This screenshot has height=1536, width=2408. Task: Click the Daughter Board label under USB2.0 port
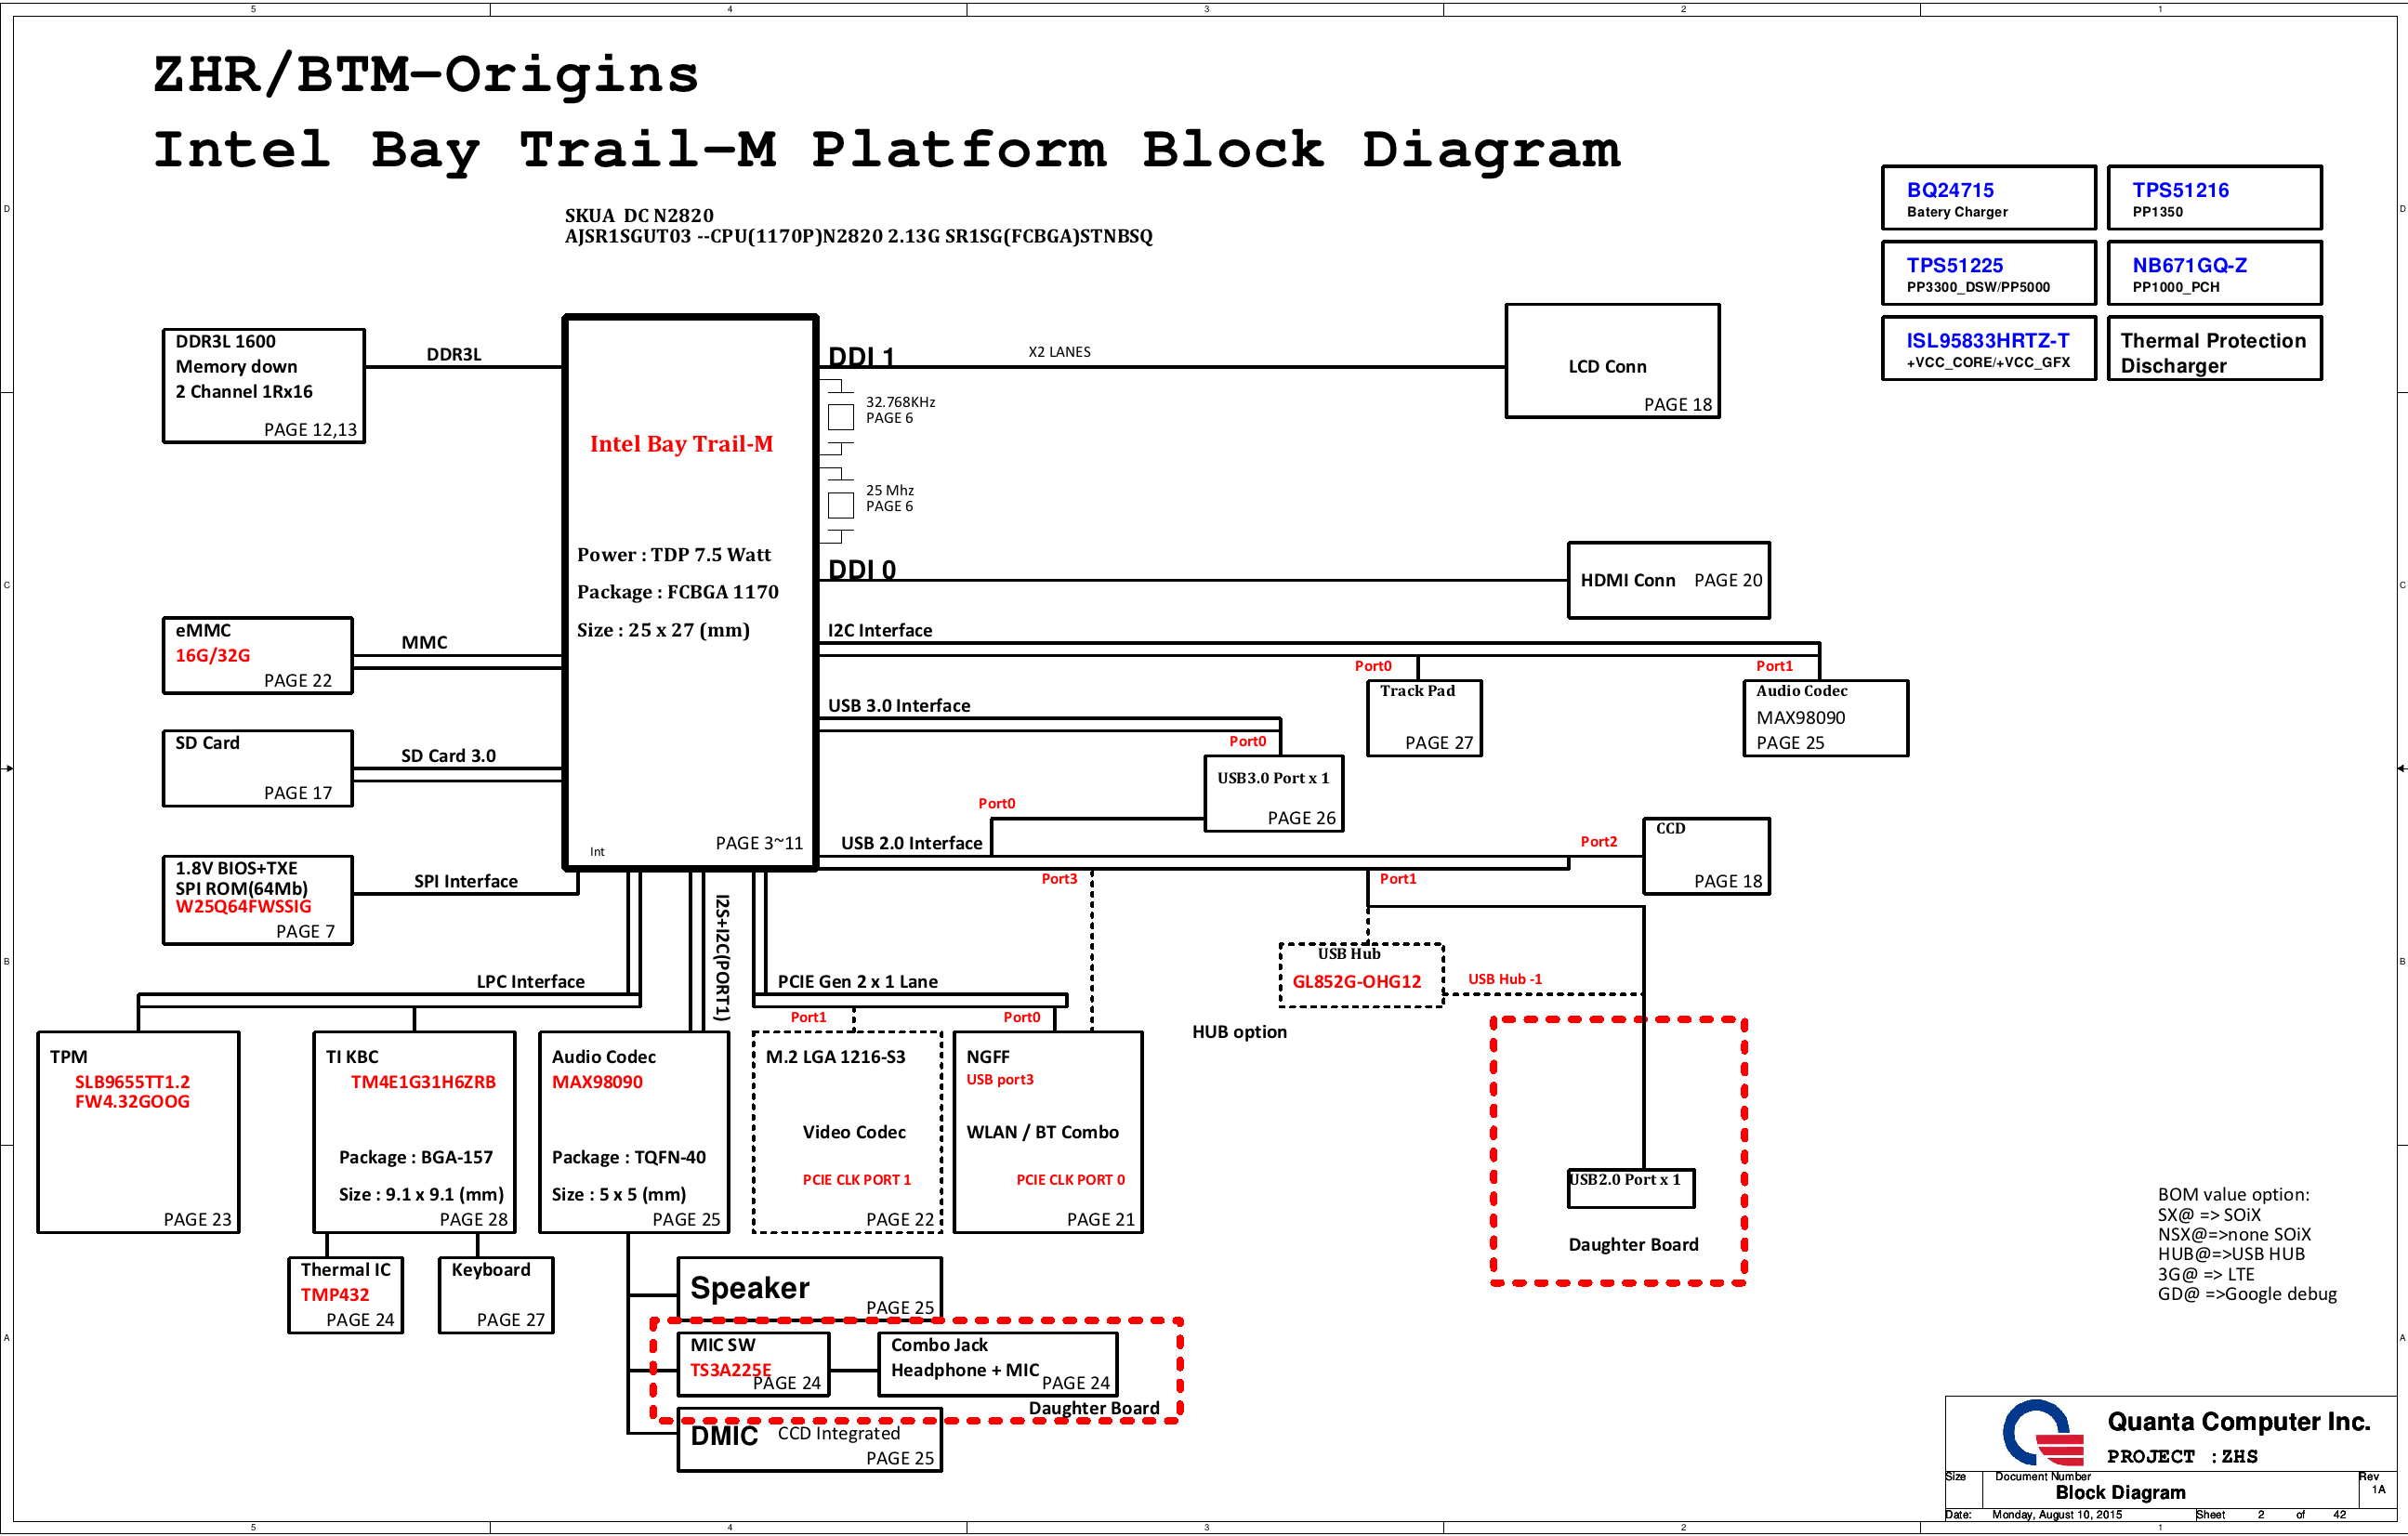click(1633, 1244)
